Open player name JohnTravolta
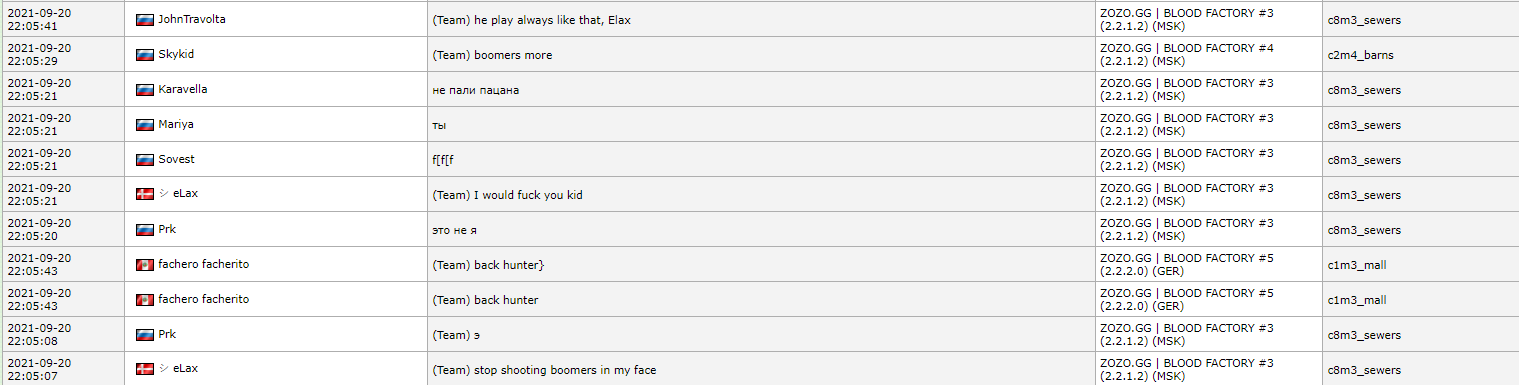Image resolution: width=1519 pixels, height=385 pixels. coord(192,19)
